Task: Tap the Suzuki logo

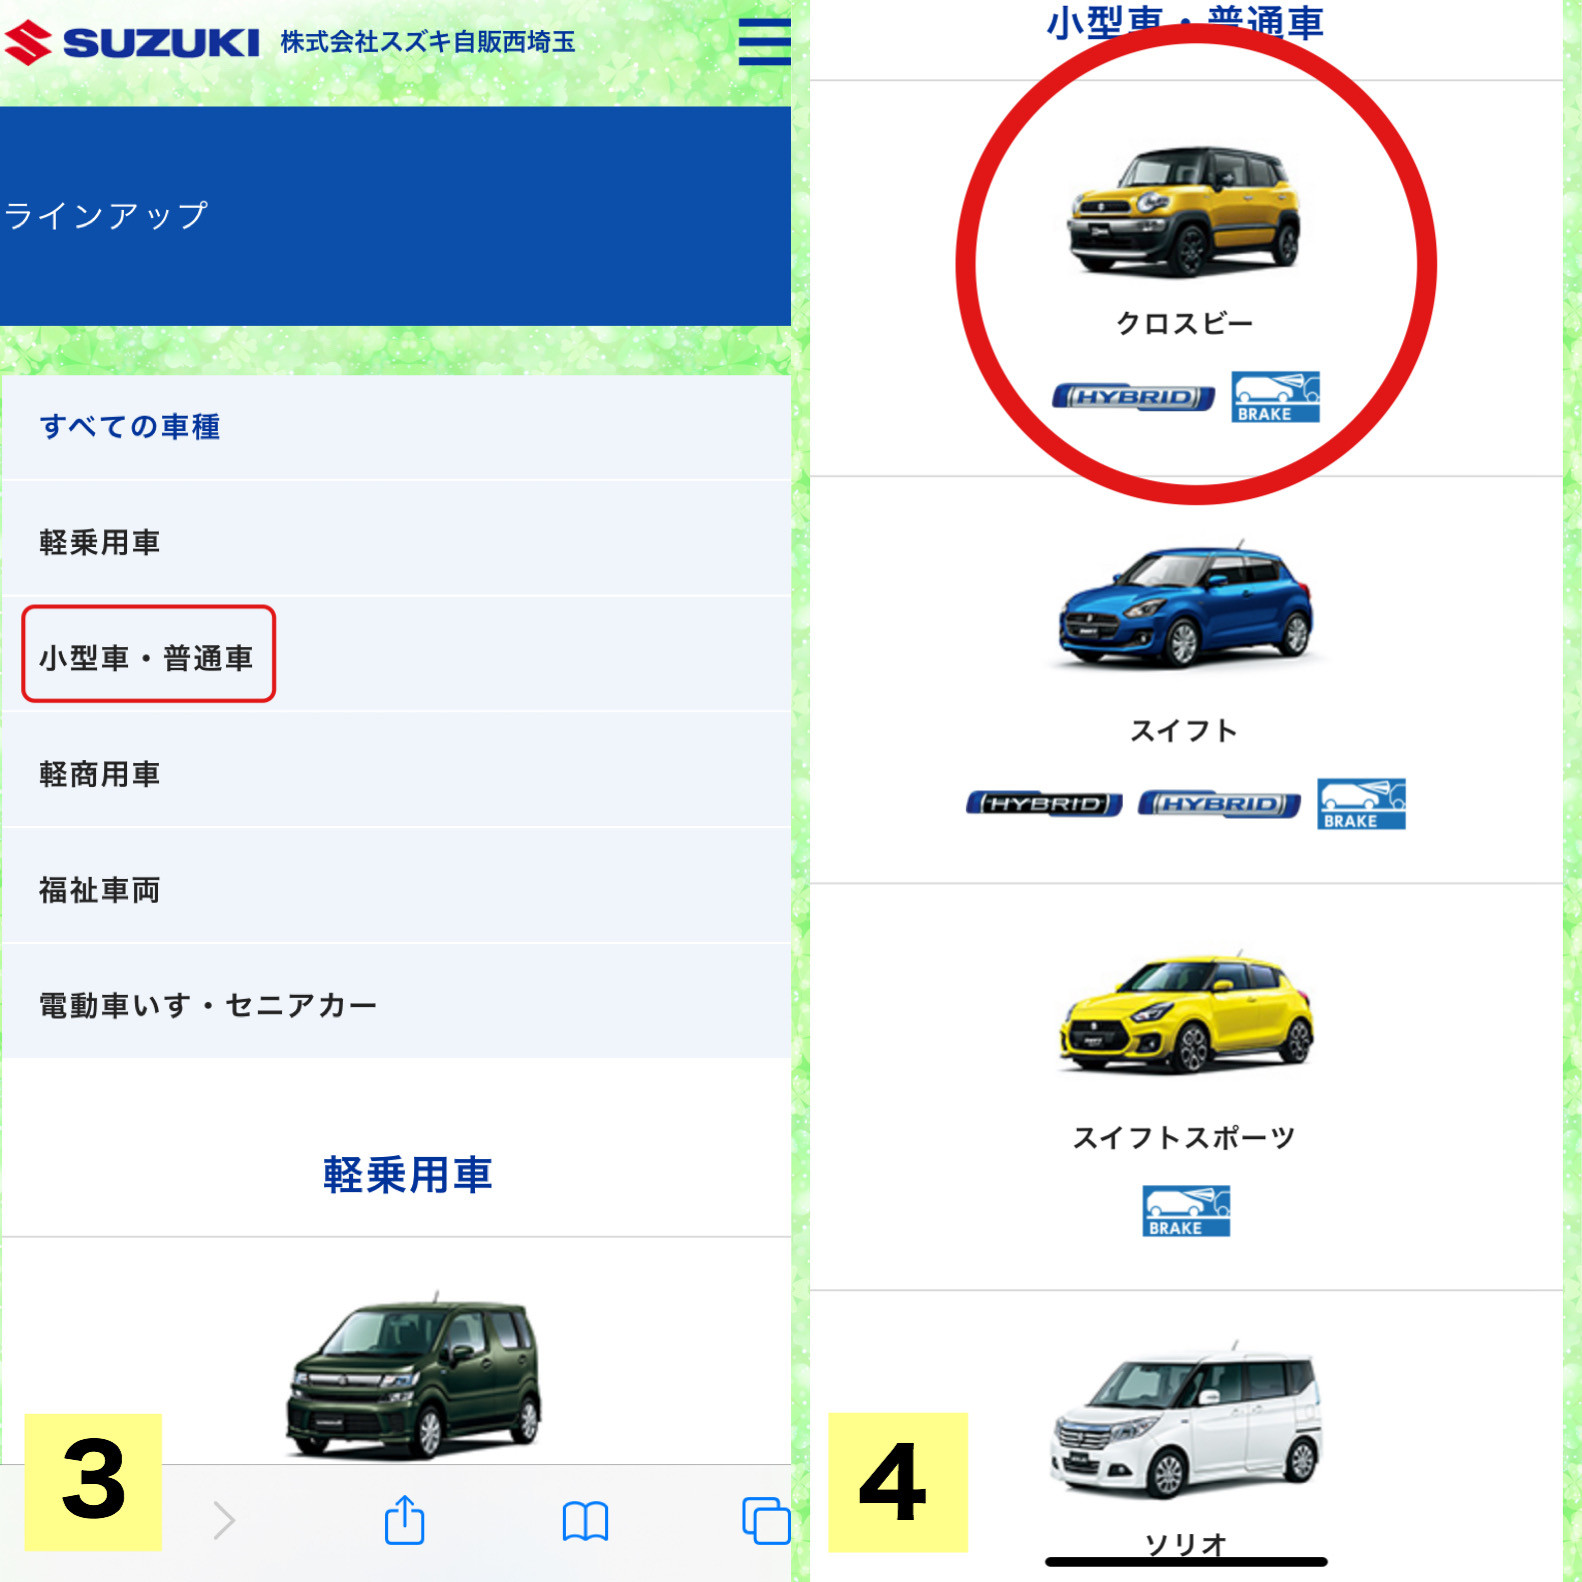Action: click(x=132, y=43)
